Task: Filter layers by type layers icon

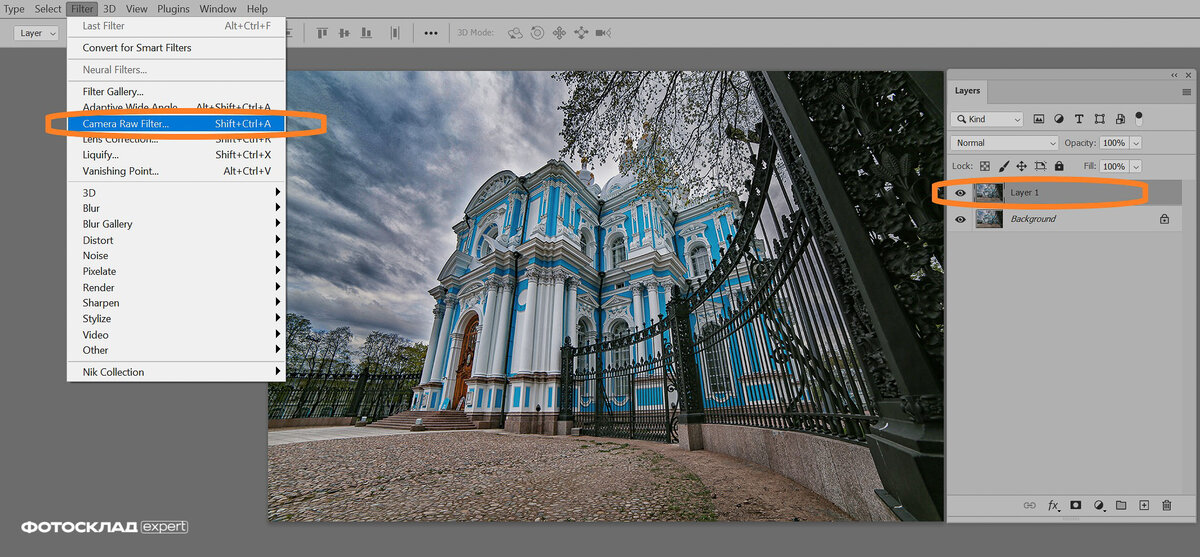Action: coord(1080,119)
